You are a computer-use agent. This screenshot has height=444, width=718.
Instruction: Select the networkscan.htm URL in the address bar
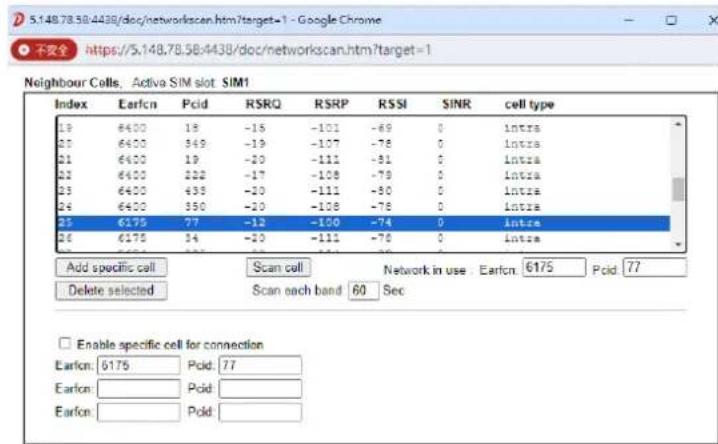point(258,49)
